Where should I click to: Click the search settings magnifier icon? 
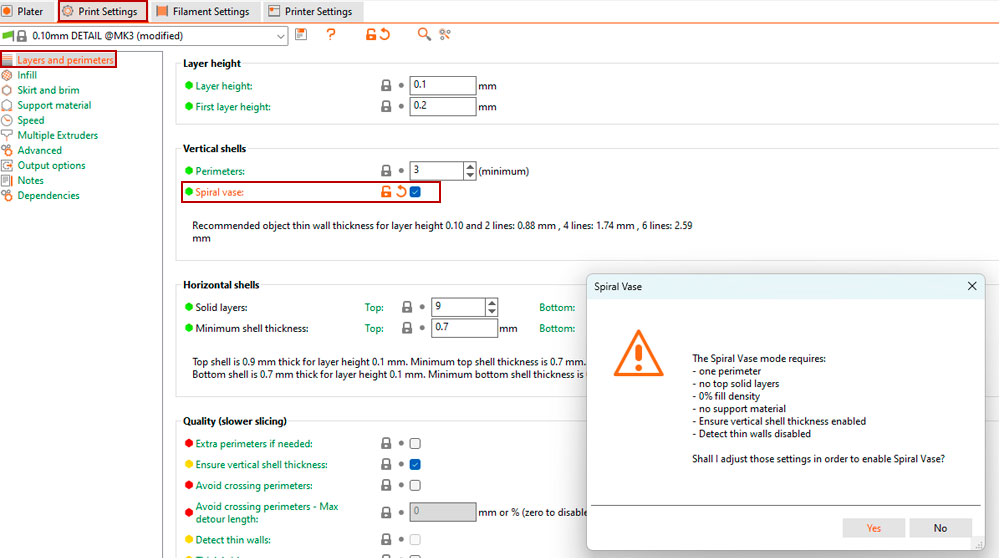tap(424, 35)
